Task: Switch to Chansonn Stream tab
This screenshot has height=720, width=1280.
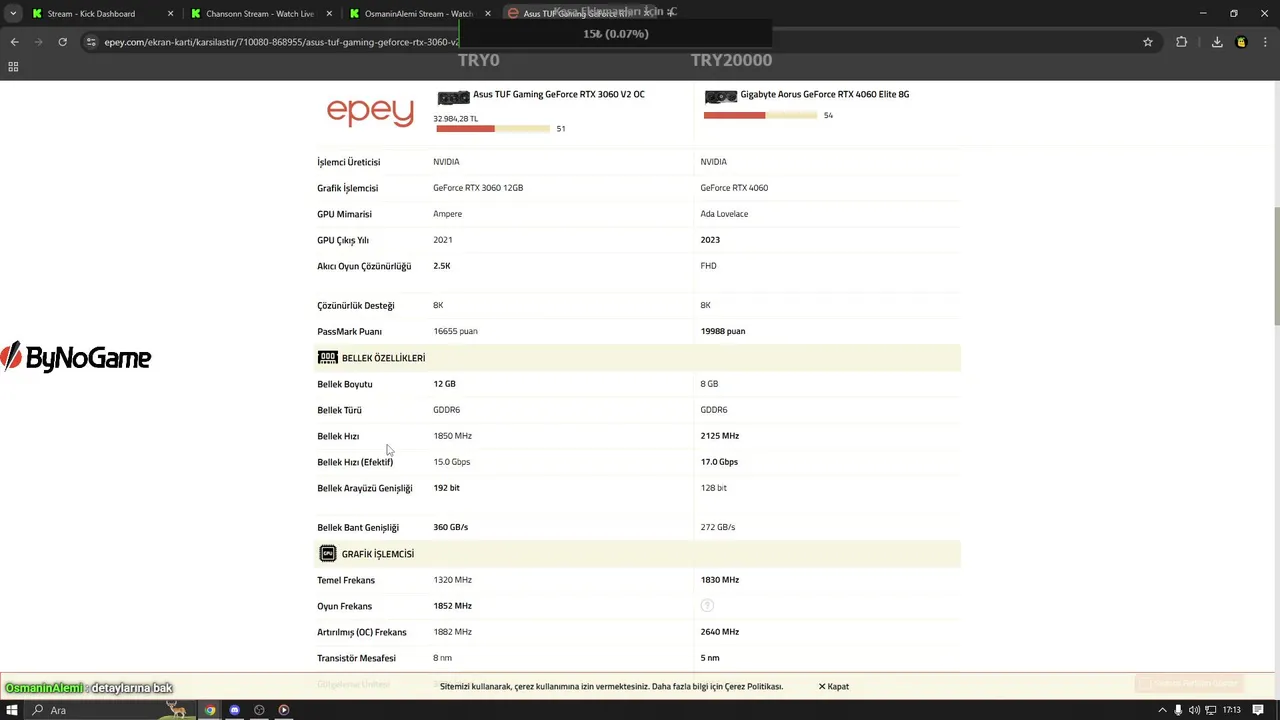Action: [260, 14]
